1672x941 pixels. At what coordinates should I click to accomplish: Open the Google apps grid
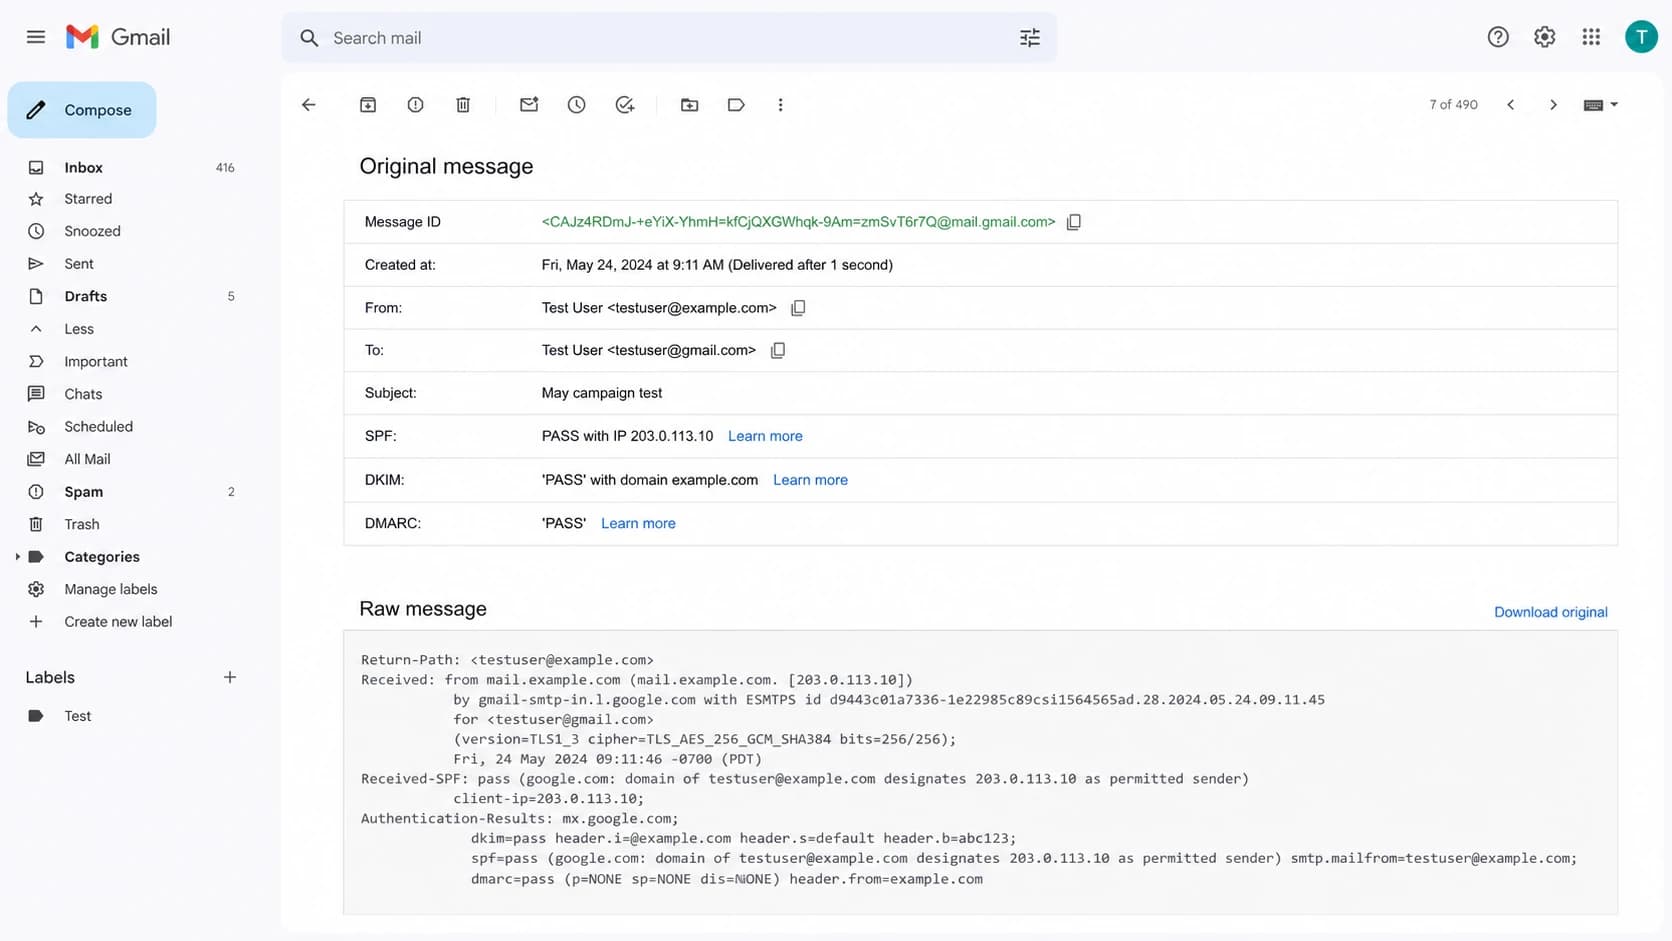coord(1591,37)
